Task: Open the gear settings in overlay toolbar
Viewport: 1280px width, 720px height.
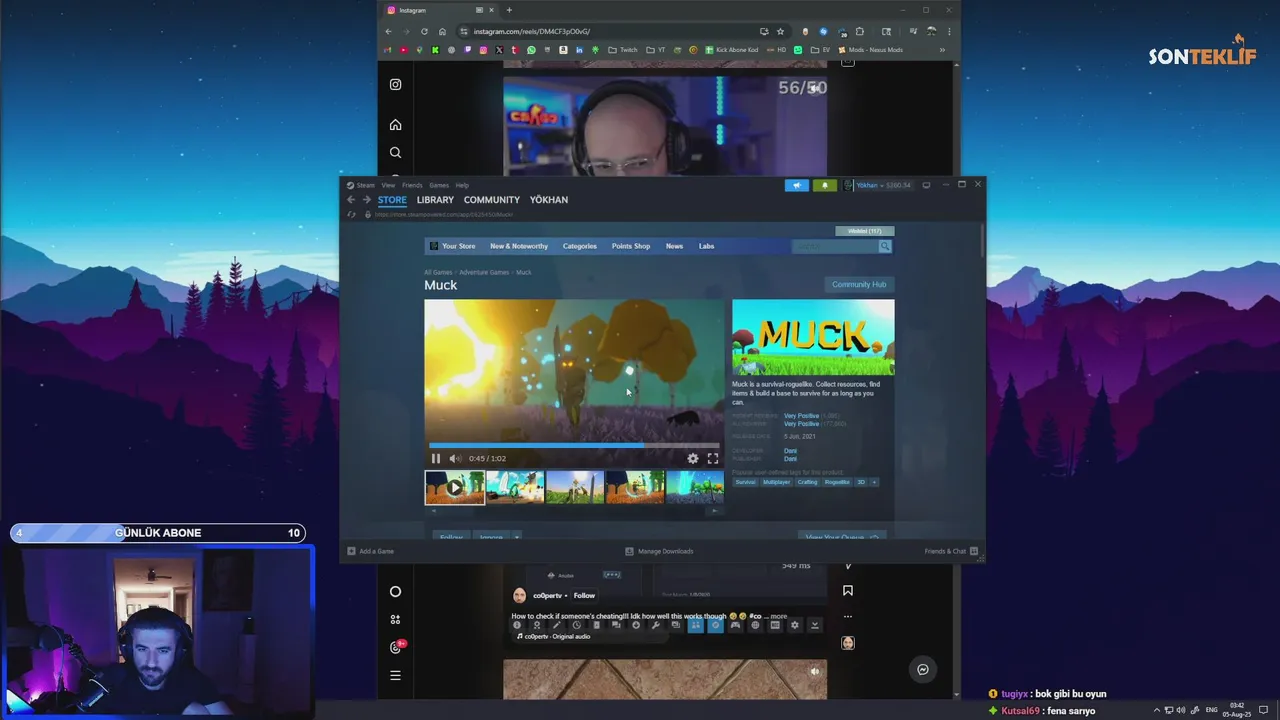Action: pos(795,625)
